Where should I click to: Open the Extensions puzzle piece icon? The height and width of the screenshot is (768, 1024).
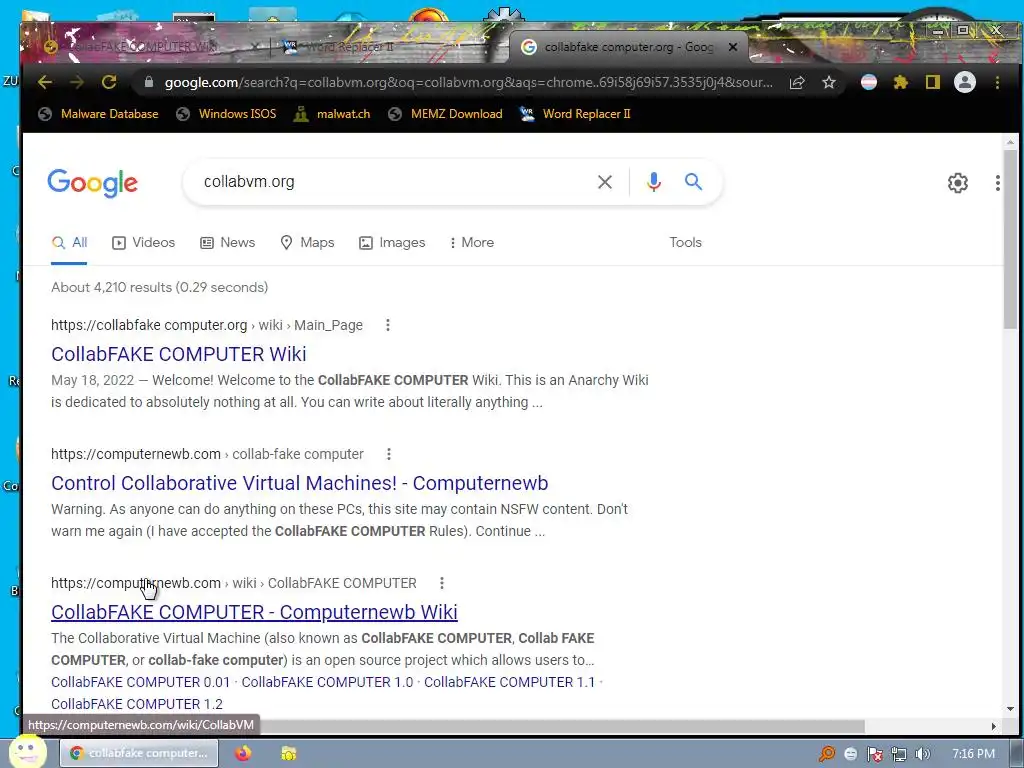(901, 82)
